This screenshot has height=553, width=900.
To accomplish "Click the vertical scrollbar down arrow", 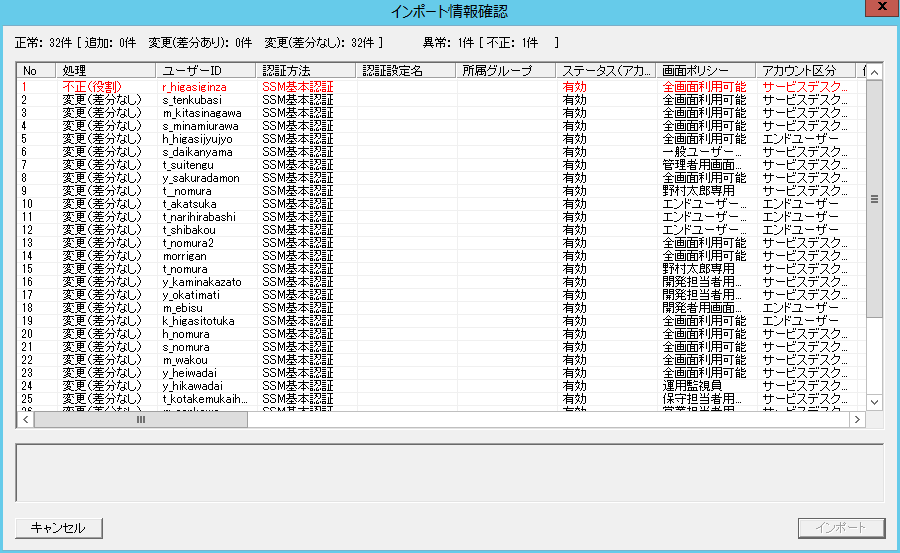I will (x=874, y=402).
